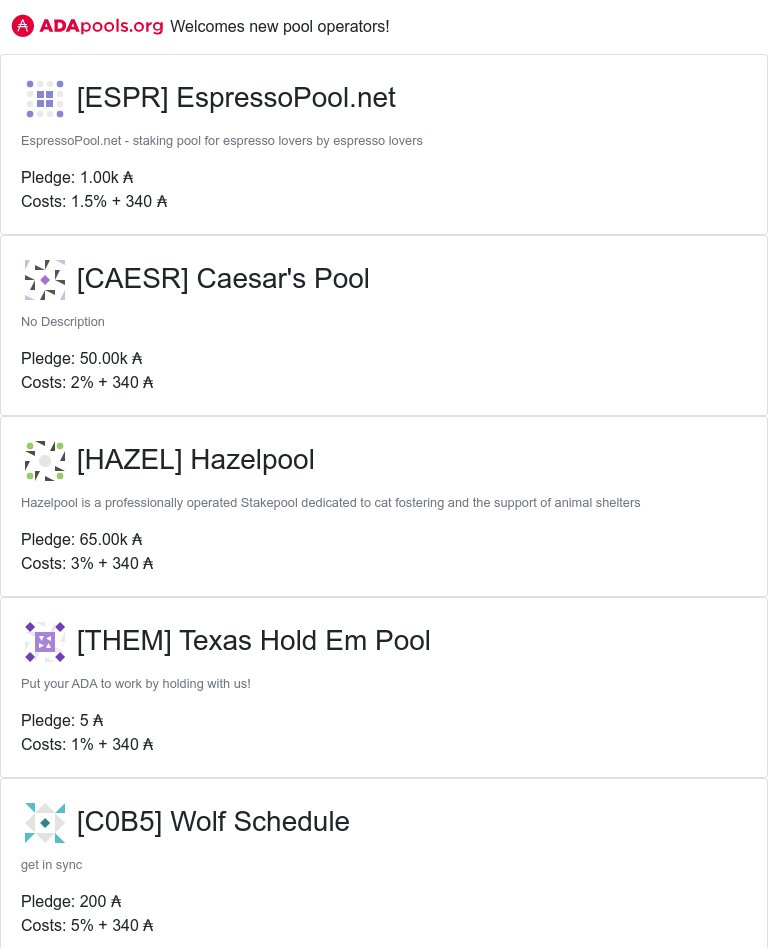Click the Texas Hold Em Pool identicon
This screenshot has width=768, height=948.
(x=45, y=641)
